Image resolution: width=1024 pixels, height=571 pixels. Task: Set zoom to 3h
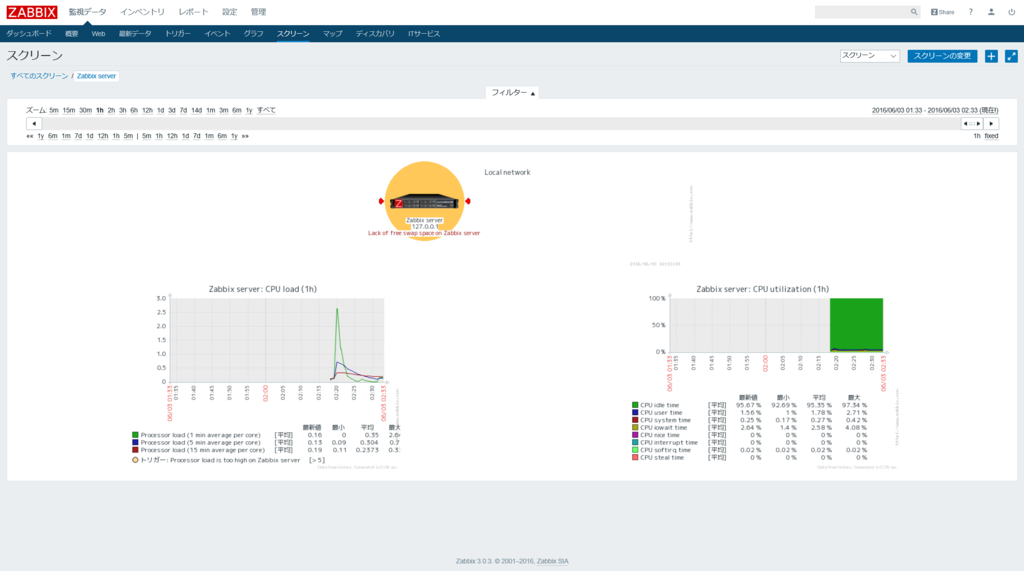[122, 110]
